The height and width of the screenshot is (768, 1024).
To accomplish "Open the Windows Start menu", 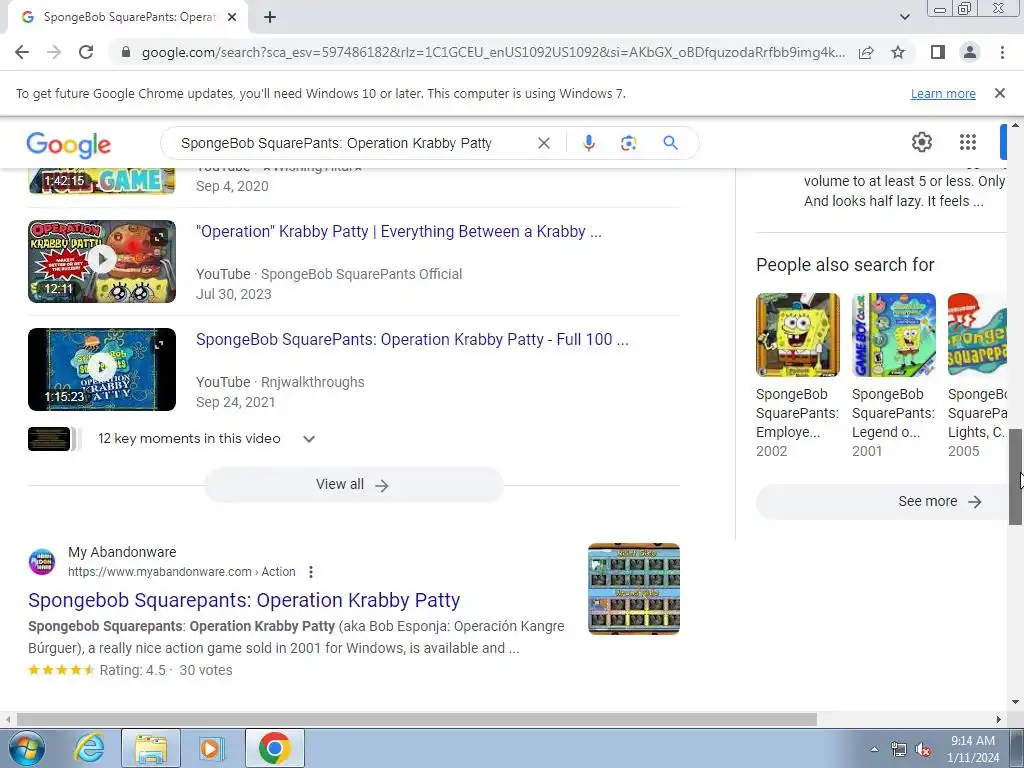I will pyautogui.click(x=25, y=748).
